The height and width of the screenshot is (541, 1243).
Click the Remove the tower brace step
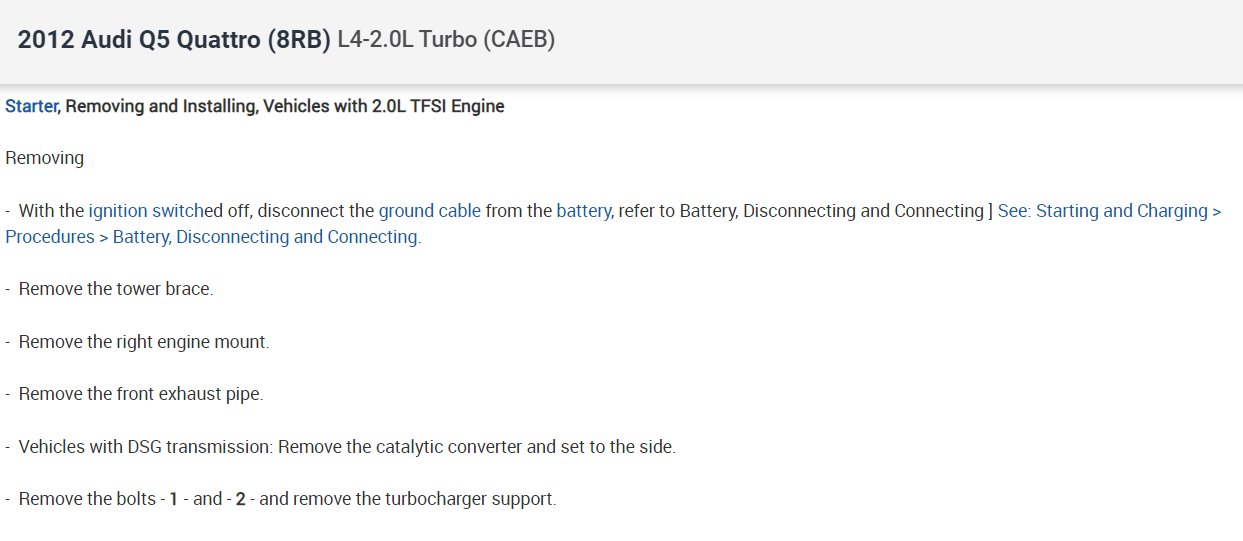[x=115, y=289]
